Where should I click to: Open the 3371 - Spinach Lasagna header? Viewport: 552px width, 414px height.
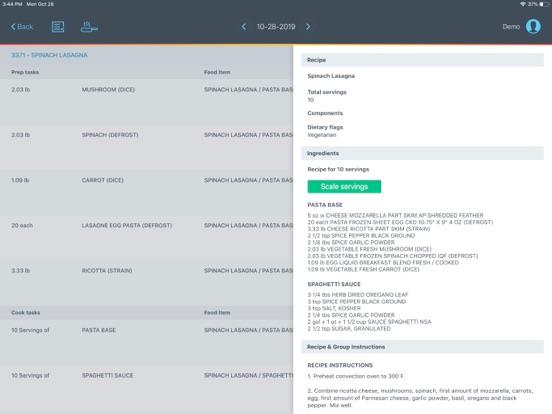[49, 55]
